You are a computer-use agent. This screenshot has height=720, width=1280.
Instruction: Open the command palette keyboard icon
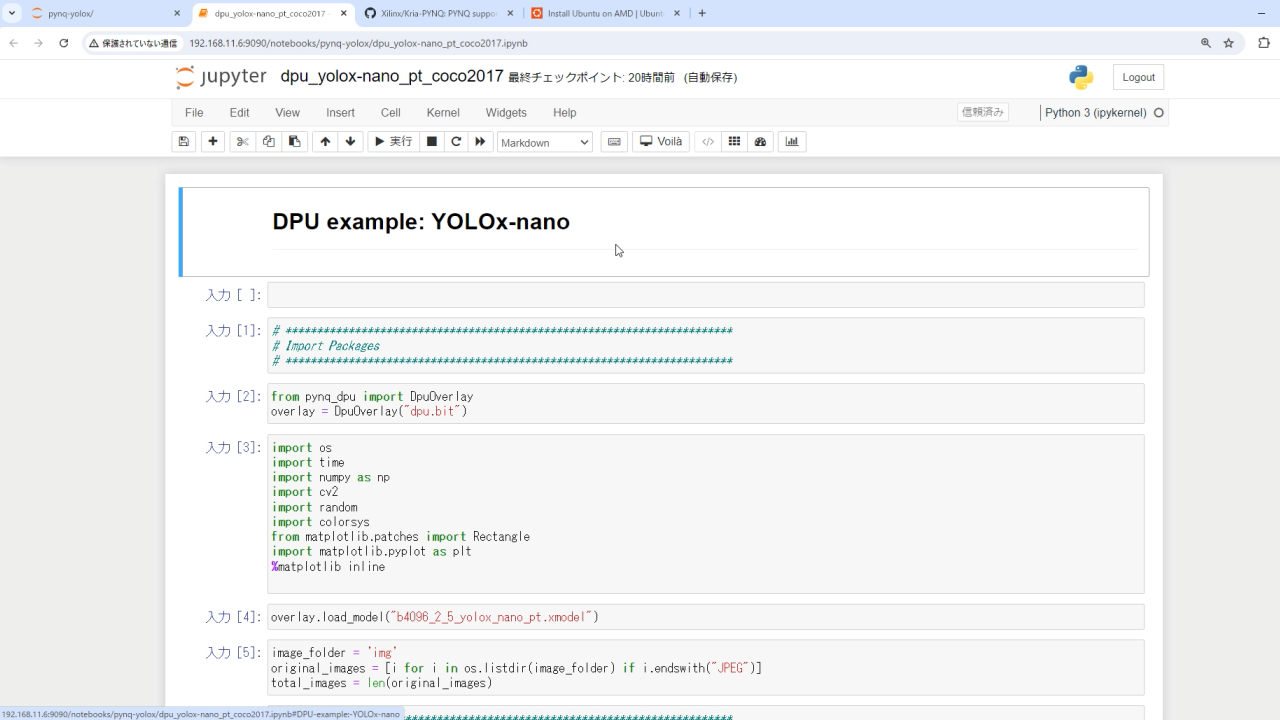tap(613, 141)
